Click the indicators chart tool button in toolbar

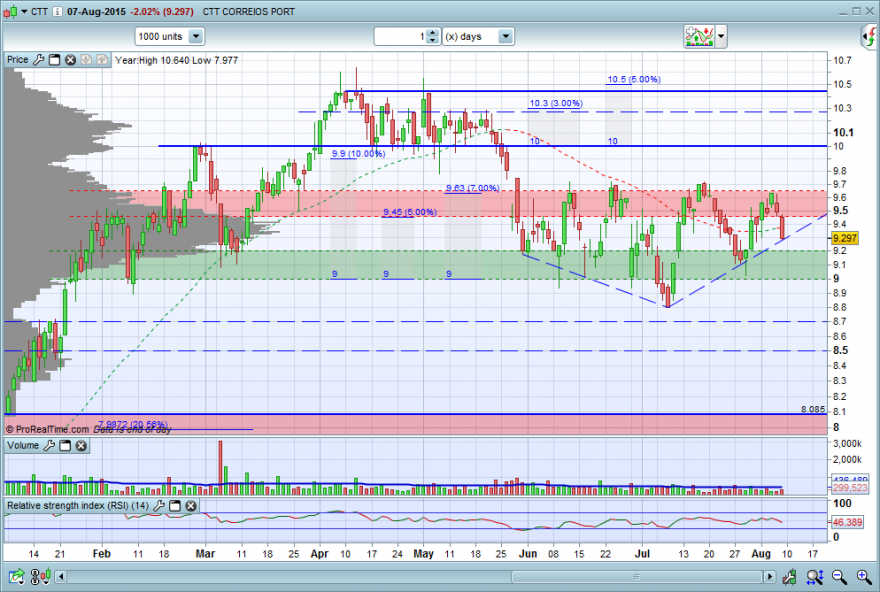click(x=699, y=36)
